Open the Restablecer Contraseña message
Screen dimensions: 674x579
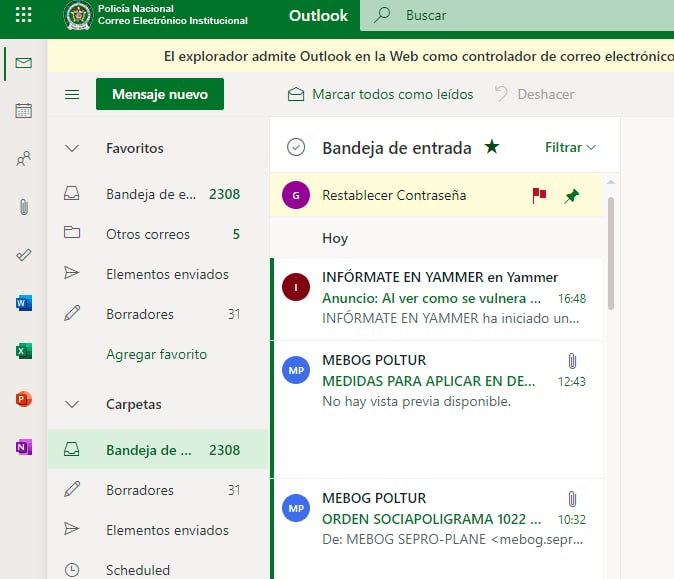tap(436, 195)
